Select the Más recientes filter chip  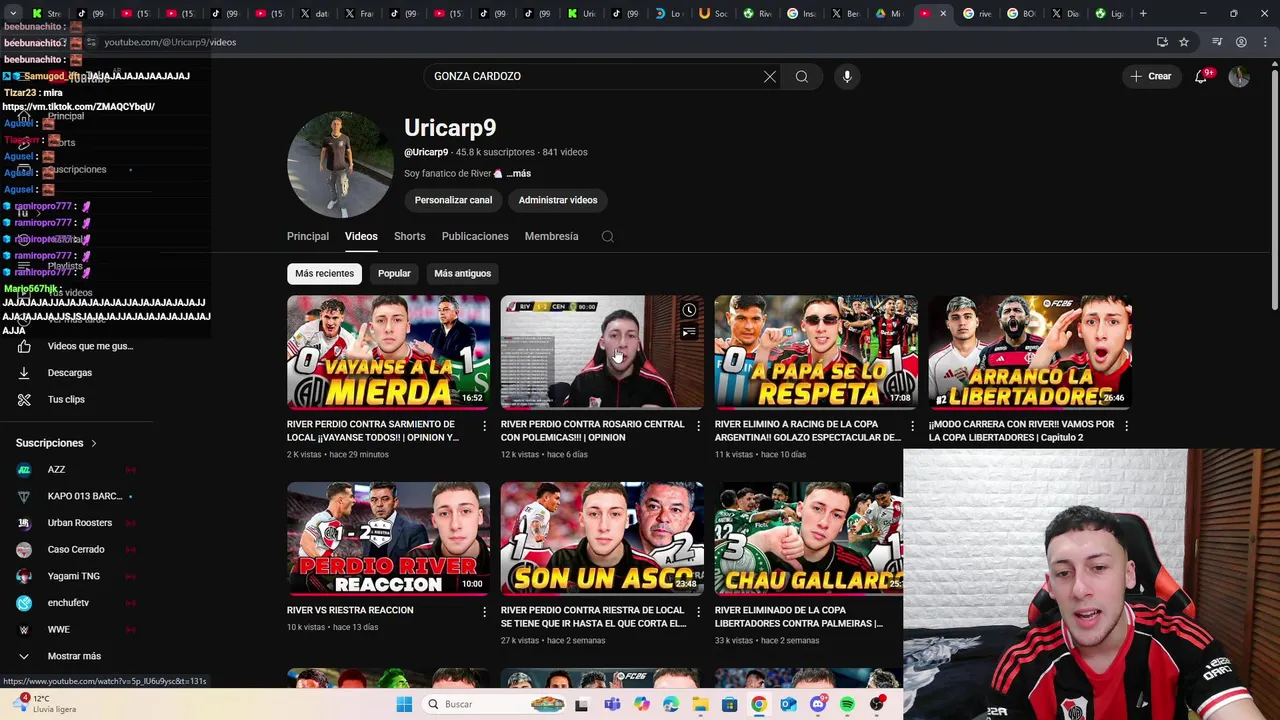tap(324, 273)
